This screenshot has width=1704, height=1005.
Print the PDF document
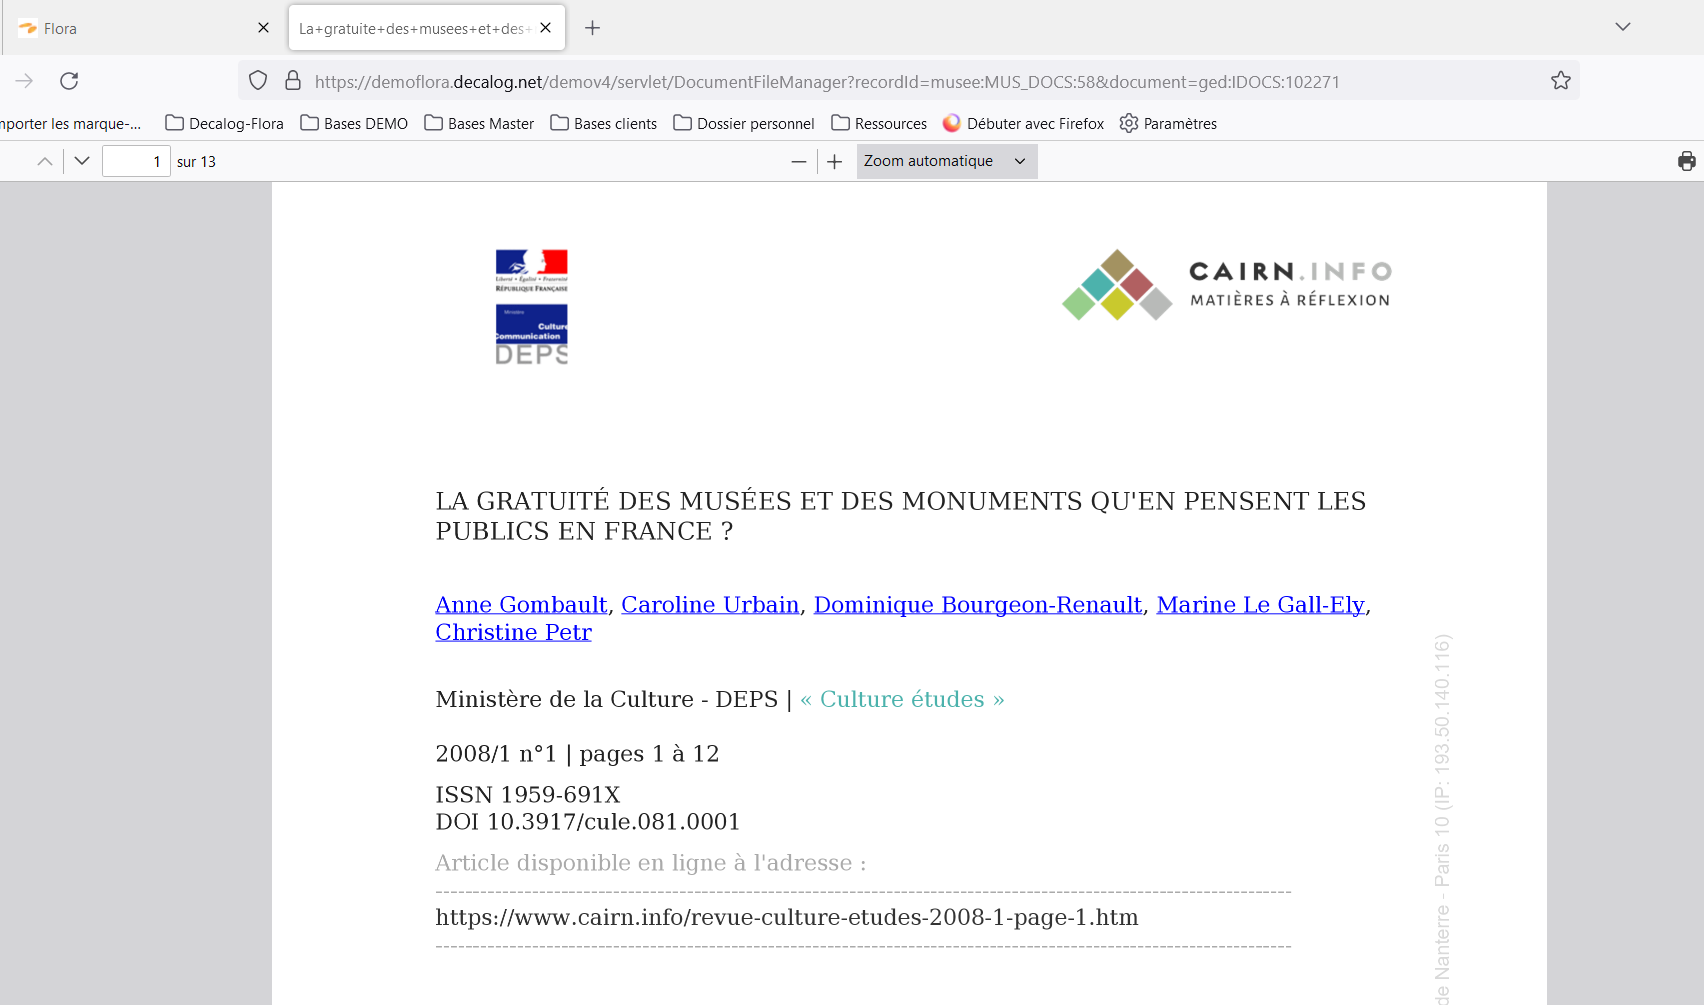1687,161
